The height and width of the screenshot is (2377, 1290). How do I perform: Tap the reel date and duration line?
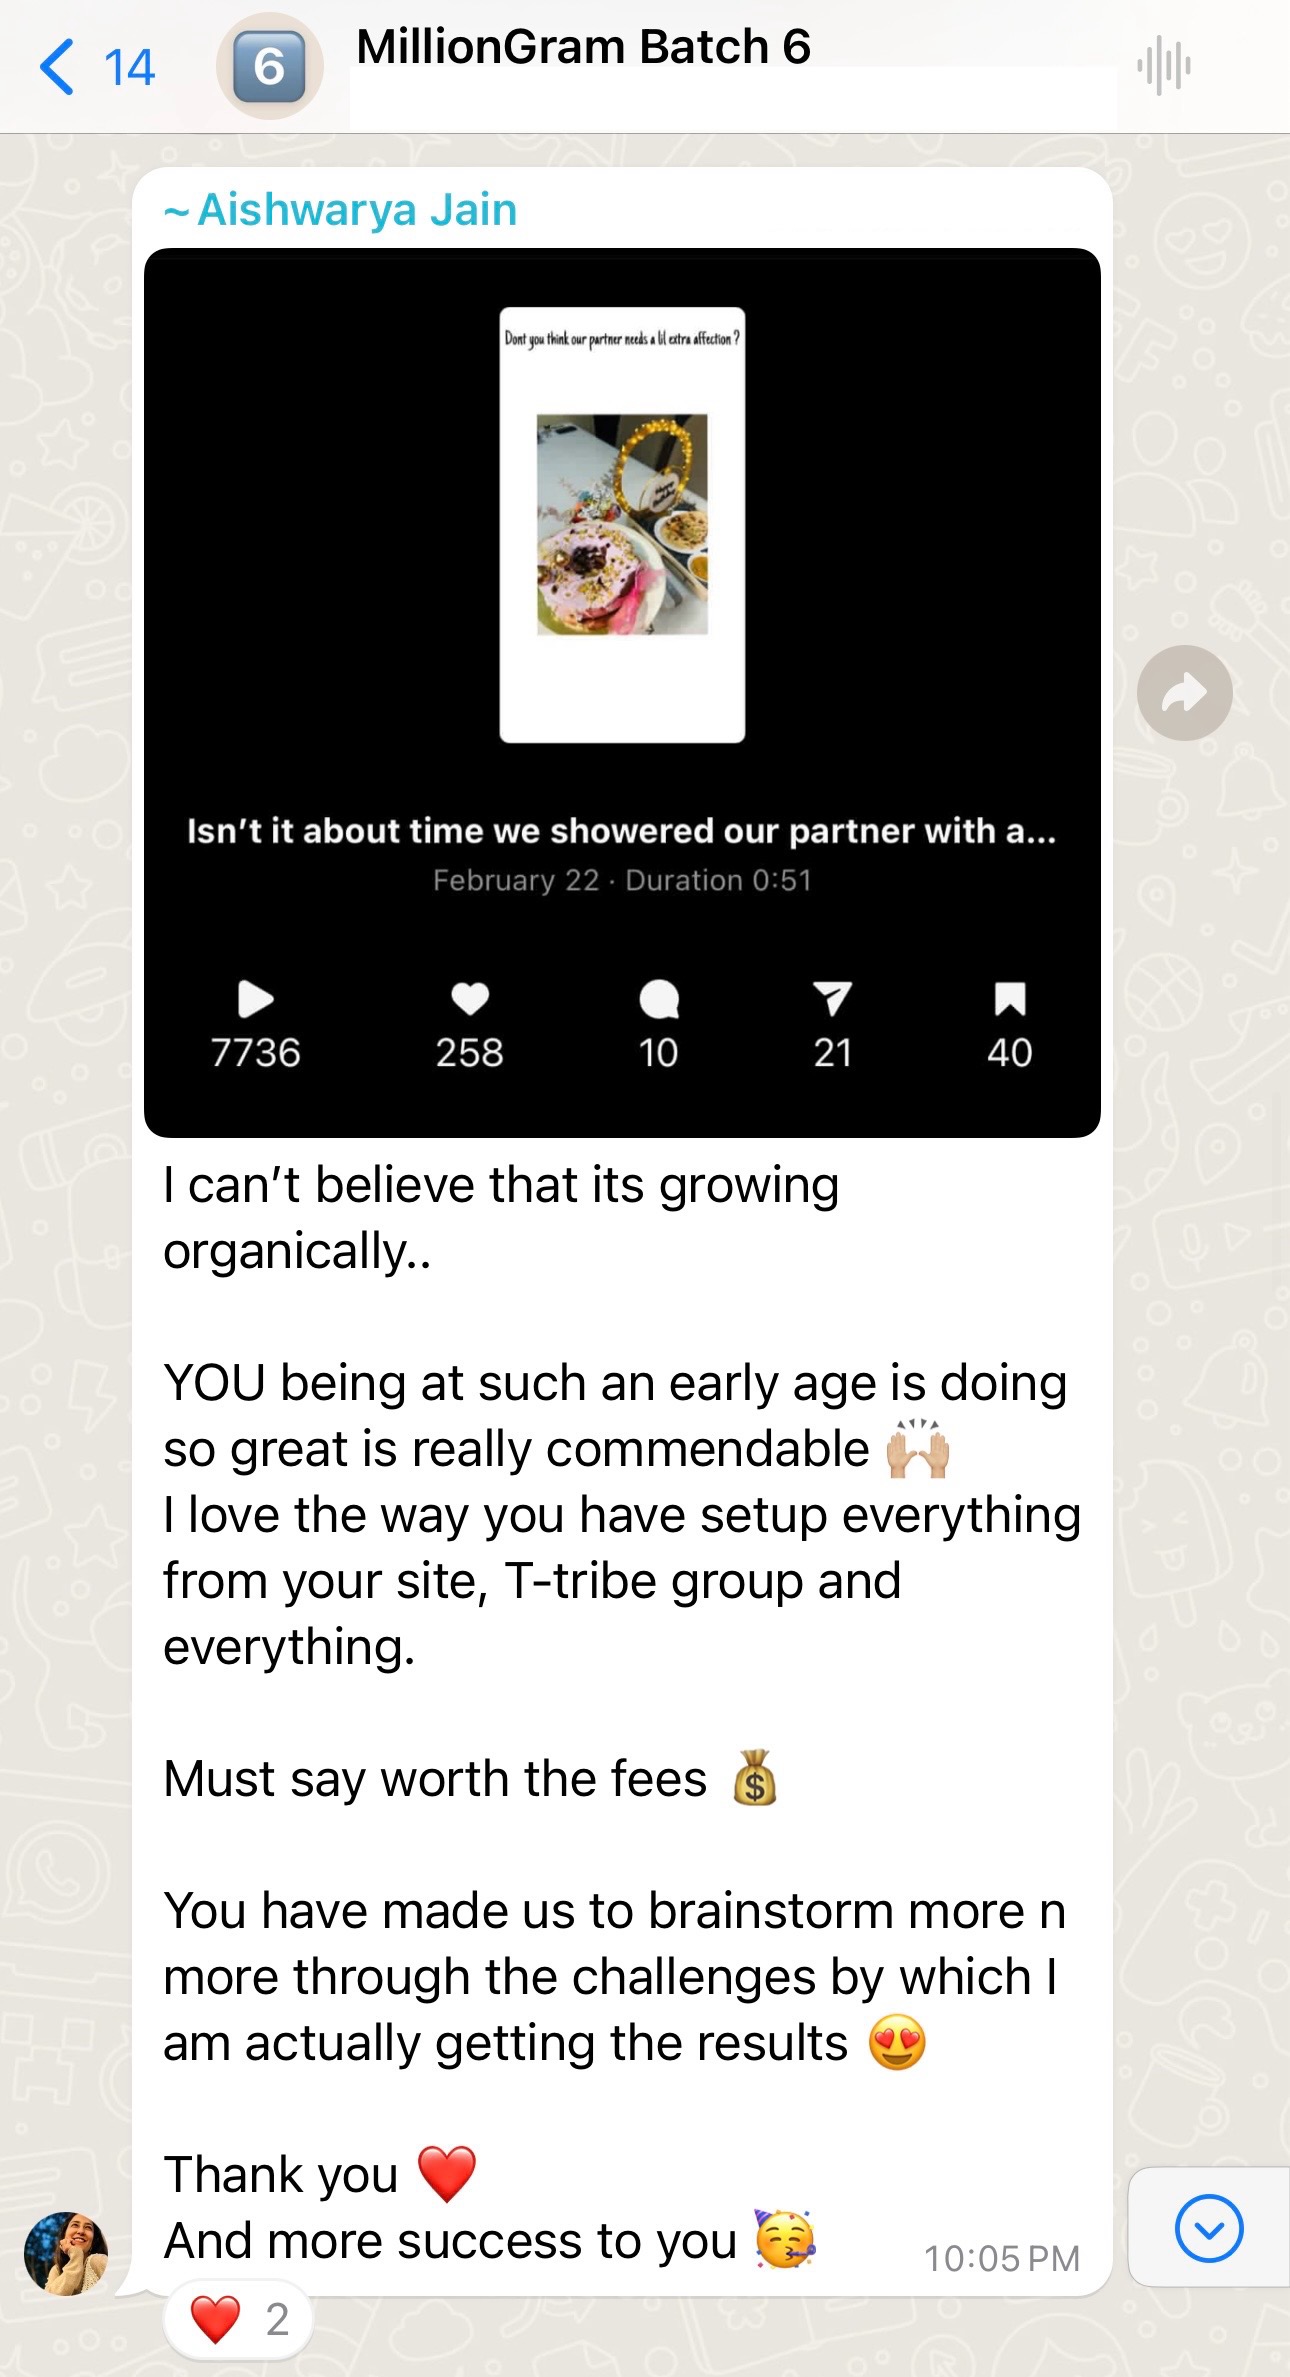(621, 880)
